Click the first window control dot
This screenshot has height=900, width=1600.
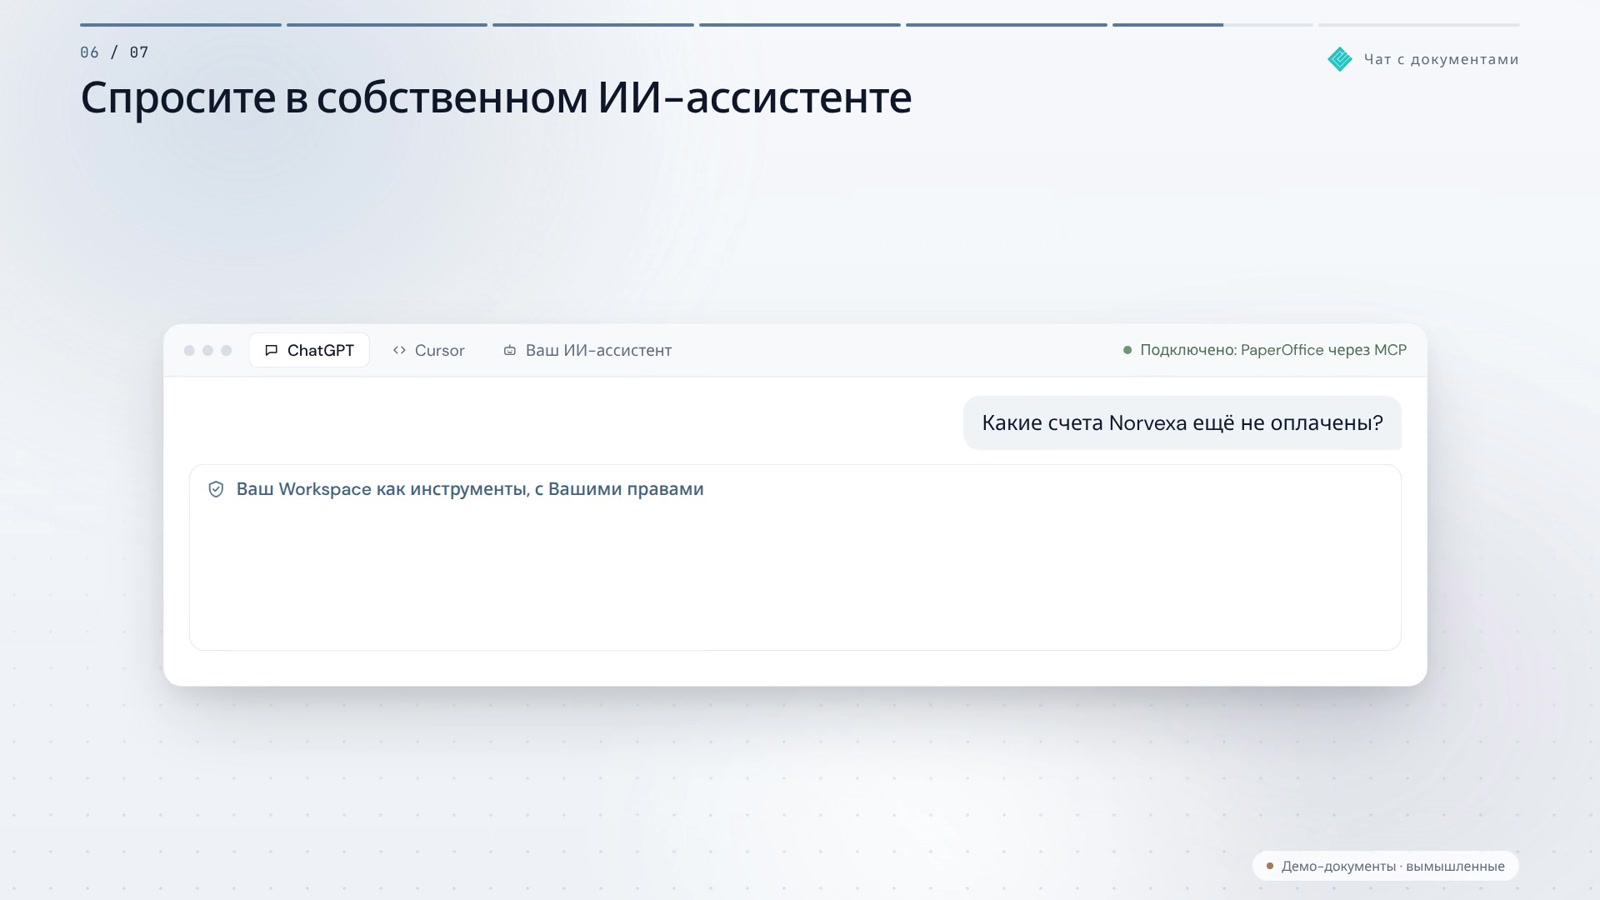click(189, 350)
